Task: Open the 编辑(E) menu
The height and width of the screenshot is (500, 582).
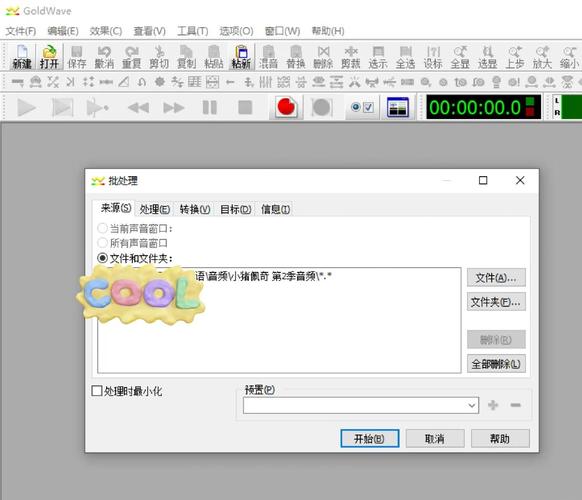Action: (x=63, y=31)
